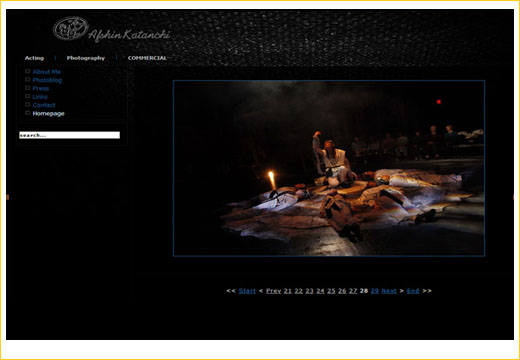Open the COMMERCIAL menu item
Screen dimensions: 520x360
pyautogui.click(x=147, y=58)
